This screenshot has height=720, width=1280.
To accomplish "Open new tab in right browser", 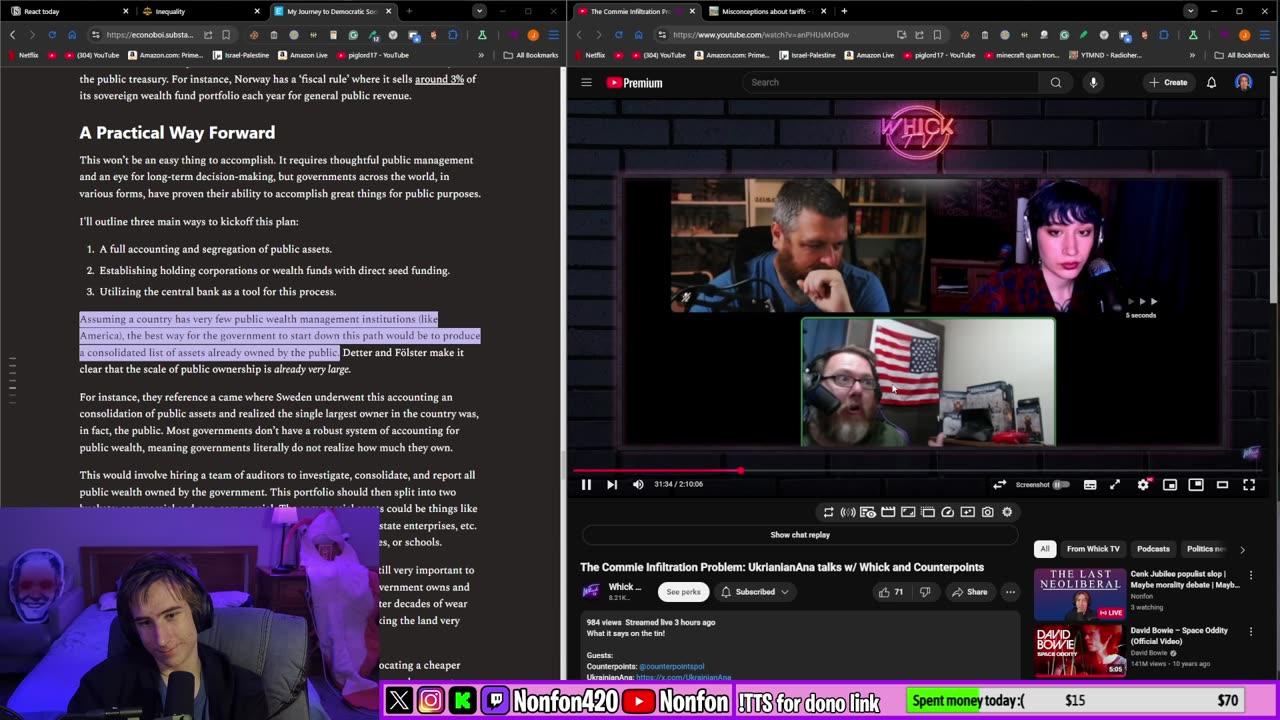I will [x=844, y=11].
